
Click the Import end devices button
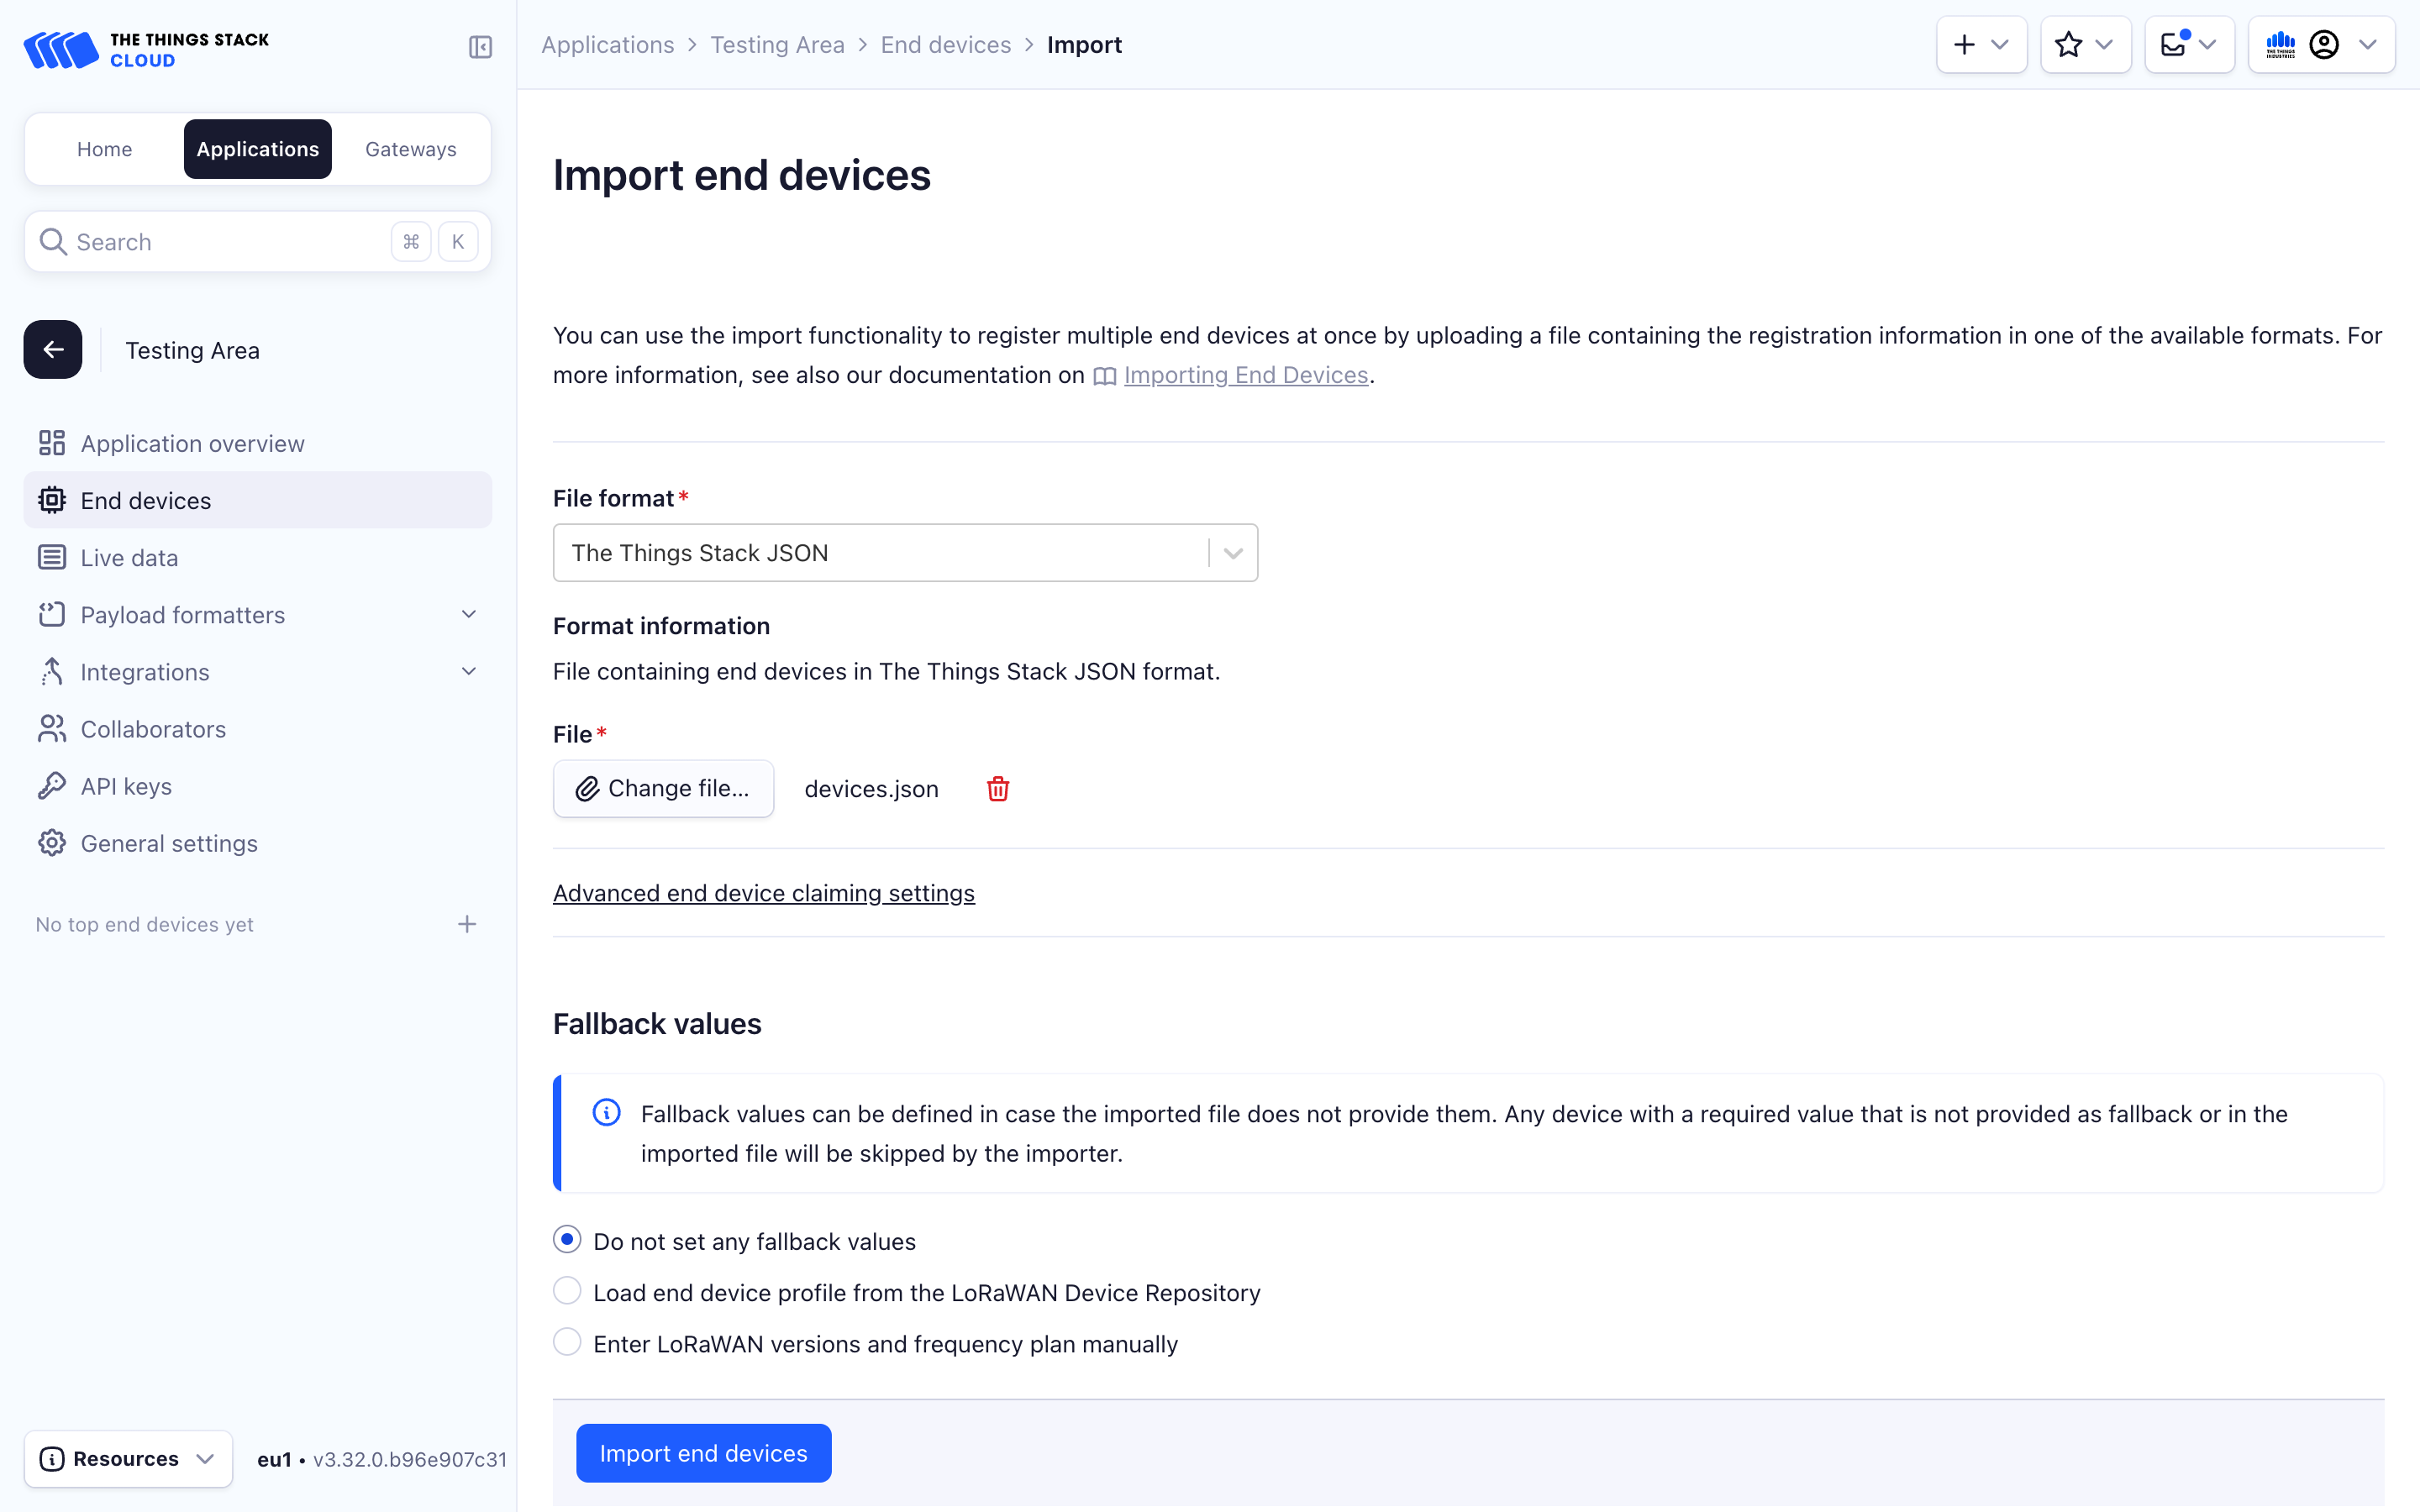point(703,1453)
